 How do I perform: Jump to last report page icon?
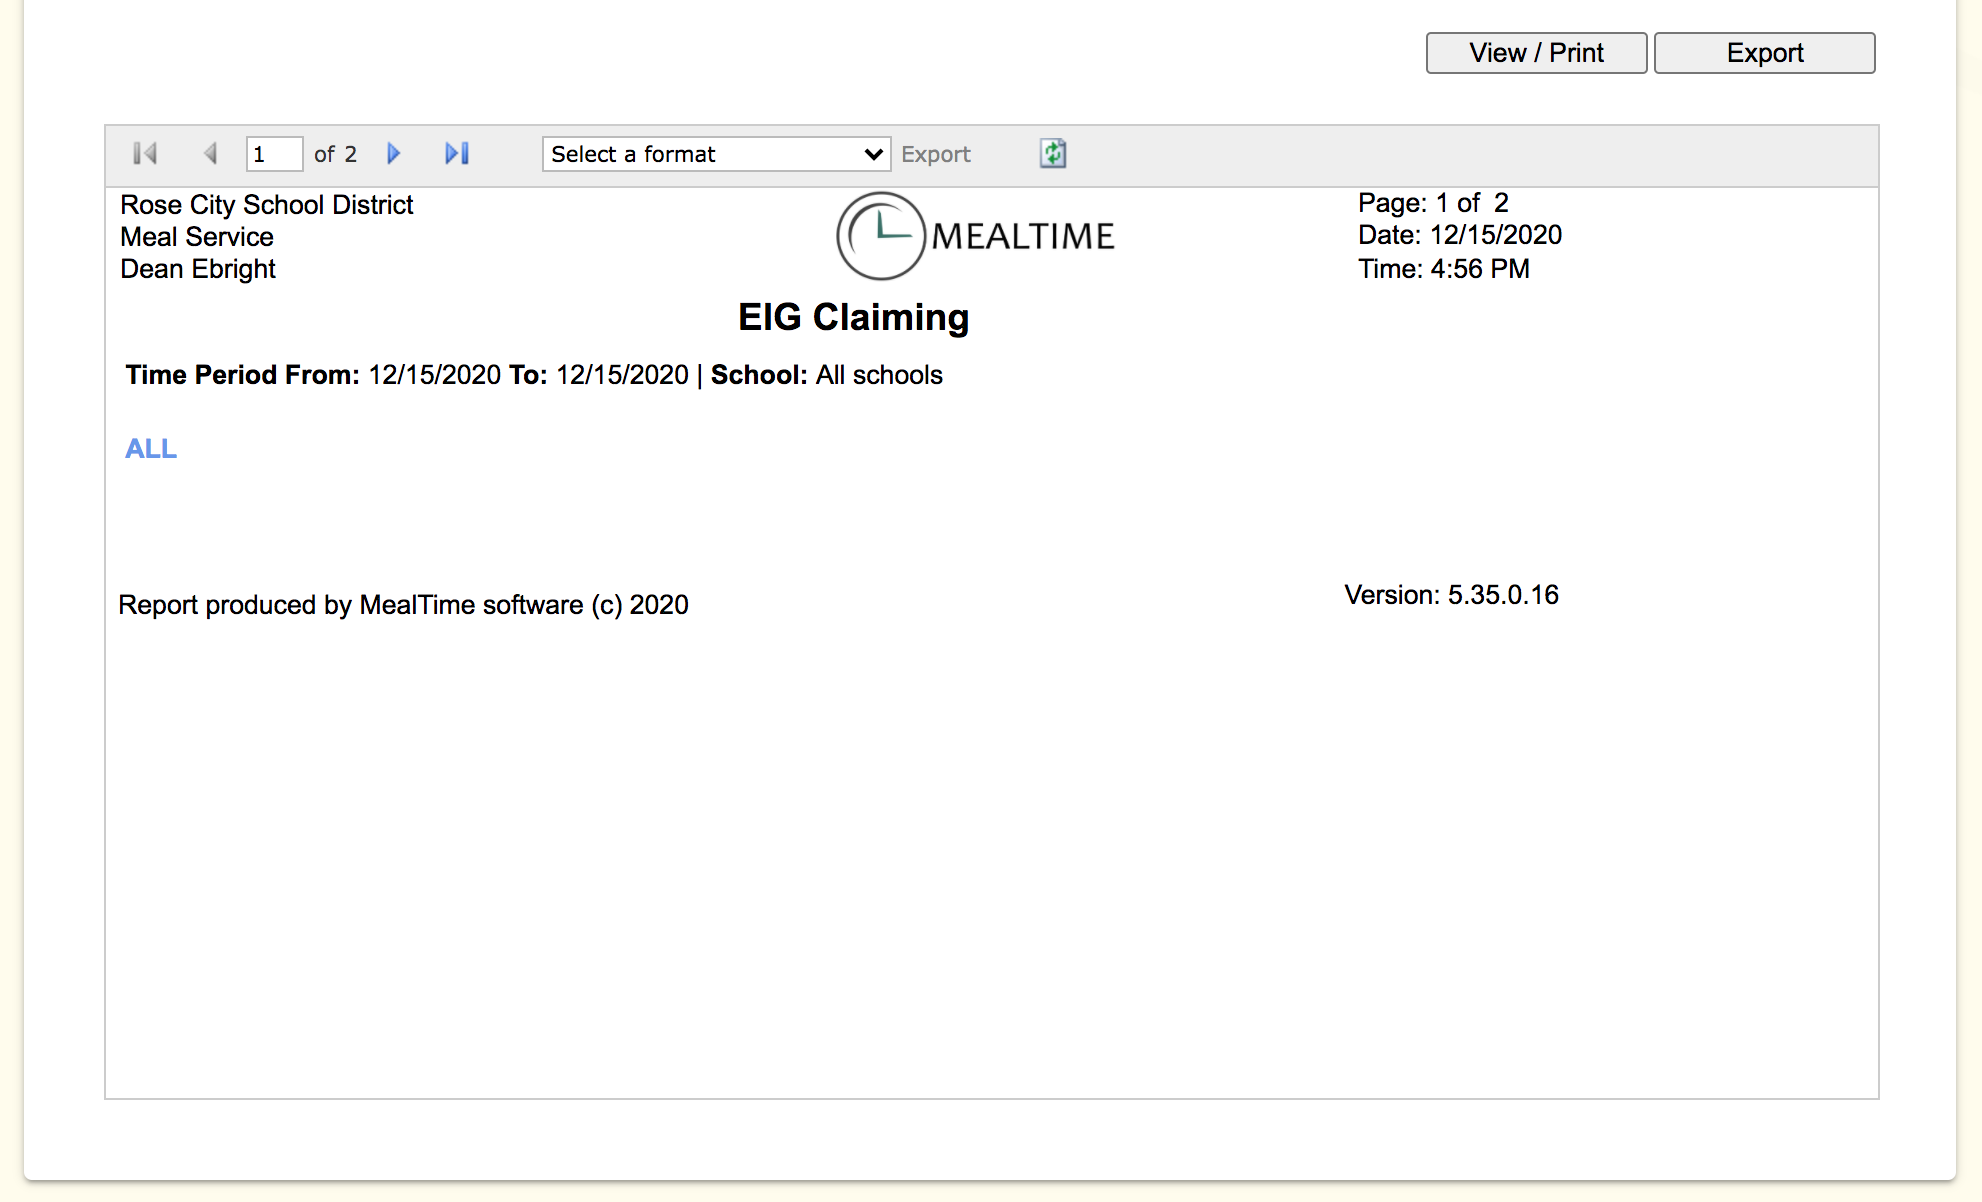pos(457,153)
